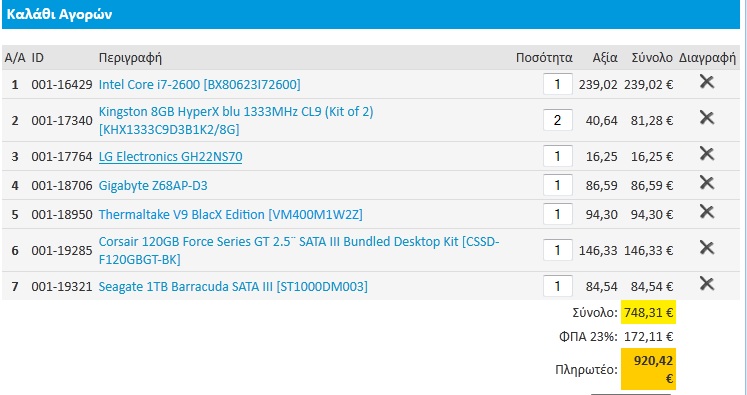
Task: Edit quantity field for Corsair 120GB Force
Action: [x=557, y=250]
